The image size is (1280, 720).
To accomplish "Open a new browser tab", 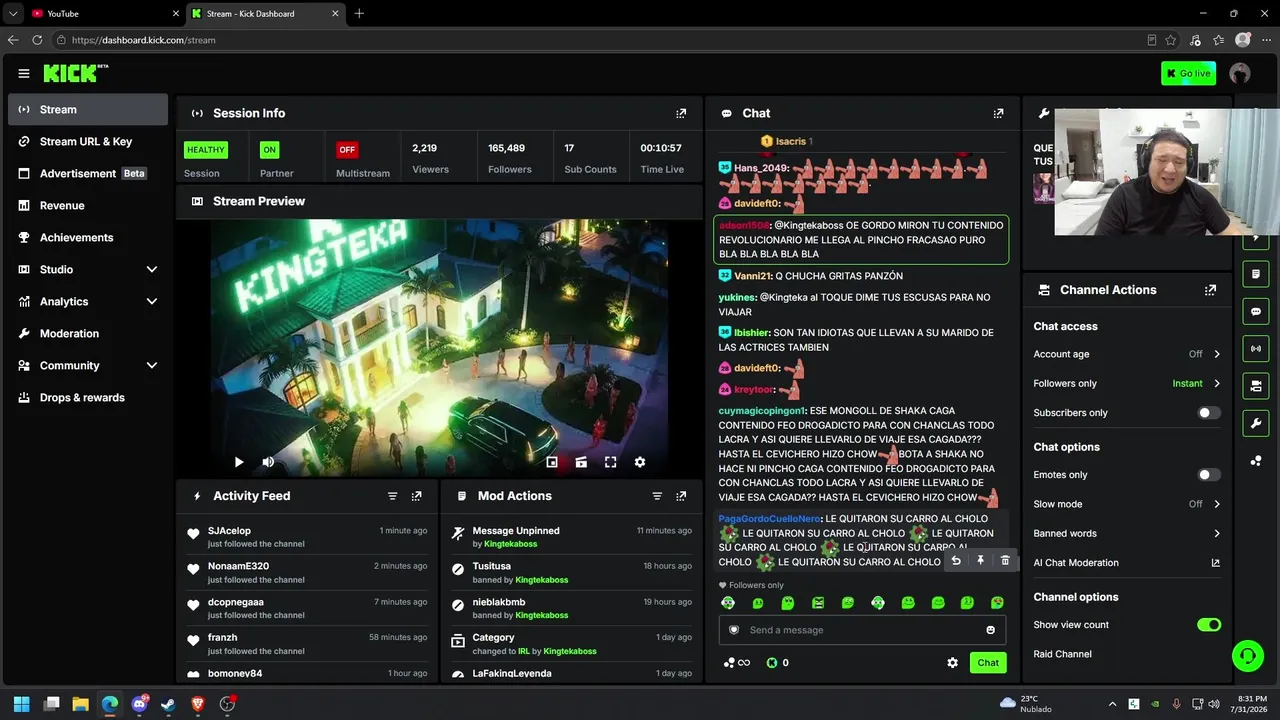I will coord(359,14).
